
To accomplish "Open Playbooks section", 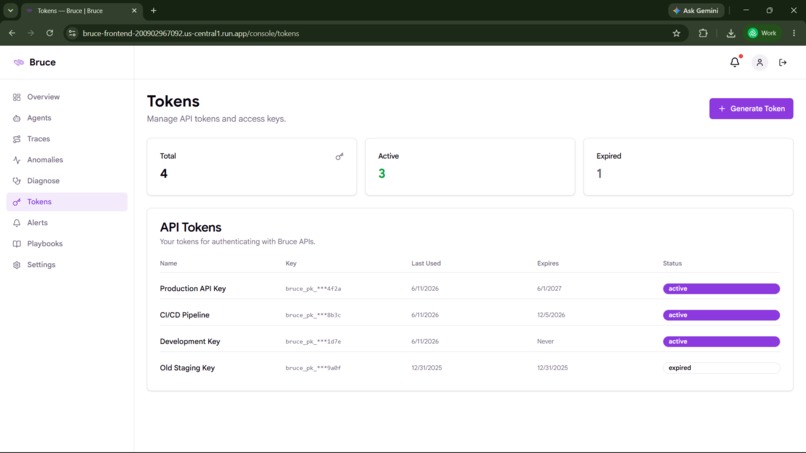I will tap(45, 244).
